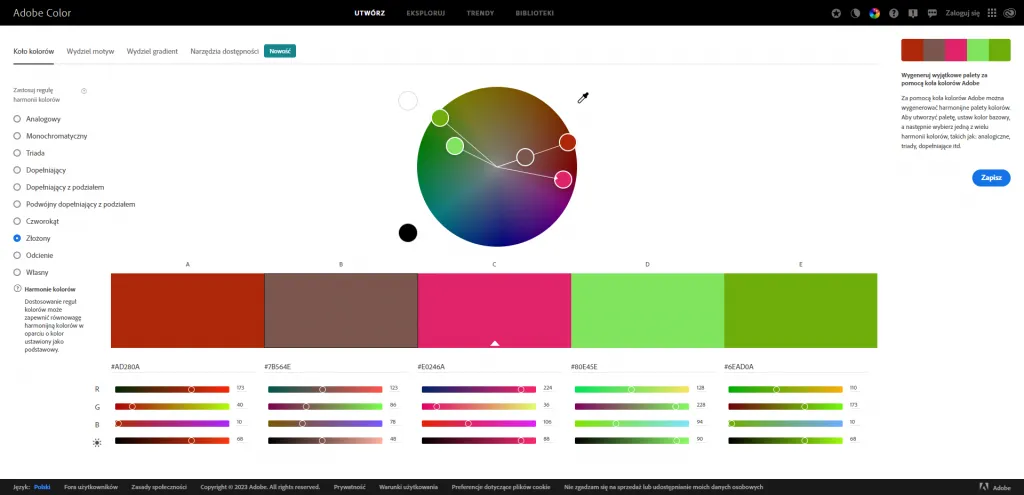The height and width of the screenshot is (495, 1024).
Task: Switch to the Koło kolorów tab
Action: [33, 51]
